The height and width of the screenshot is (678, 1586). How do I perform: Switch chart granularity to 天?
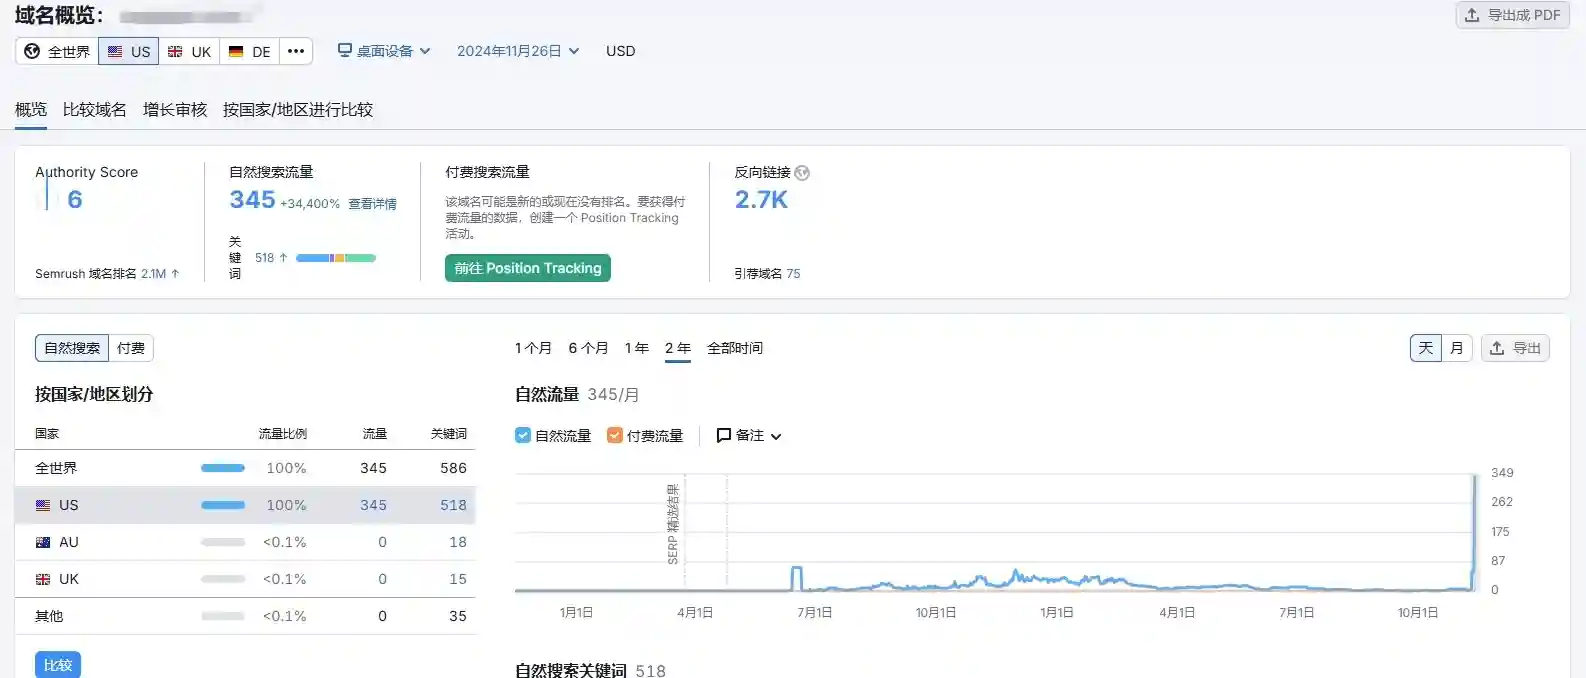1426,348
